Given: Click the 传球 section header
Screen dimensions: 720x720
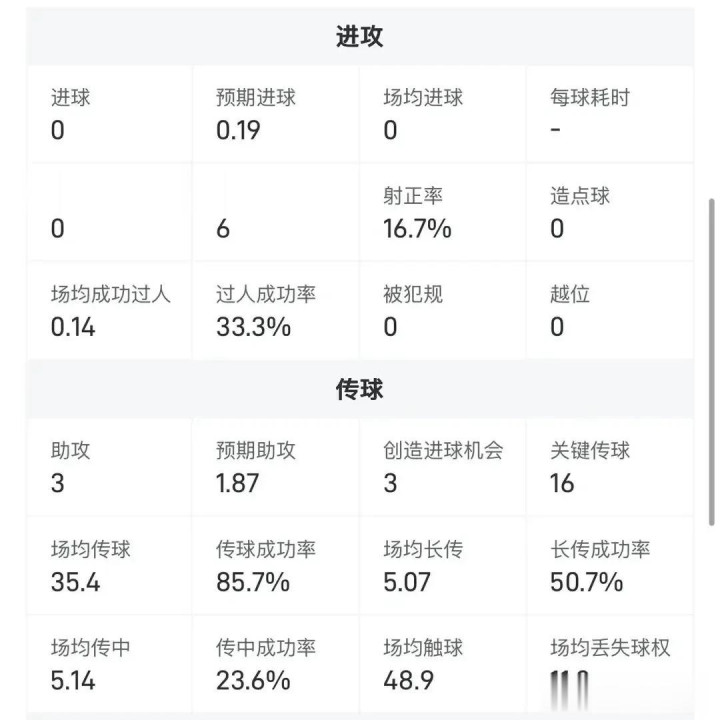Looking at the screenshot, I should (359, 389).
